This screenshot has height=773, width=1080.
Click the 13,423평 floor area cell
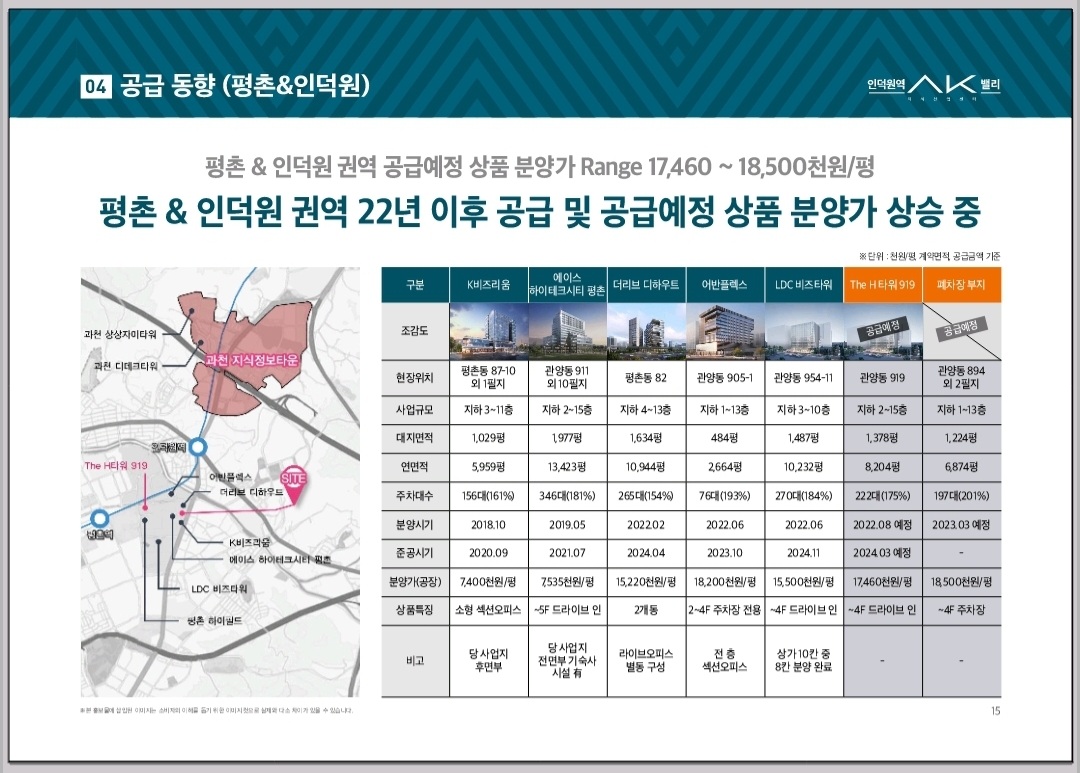click(x=567, y=467)
